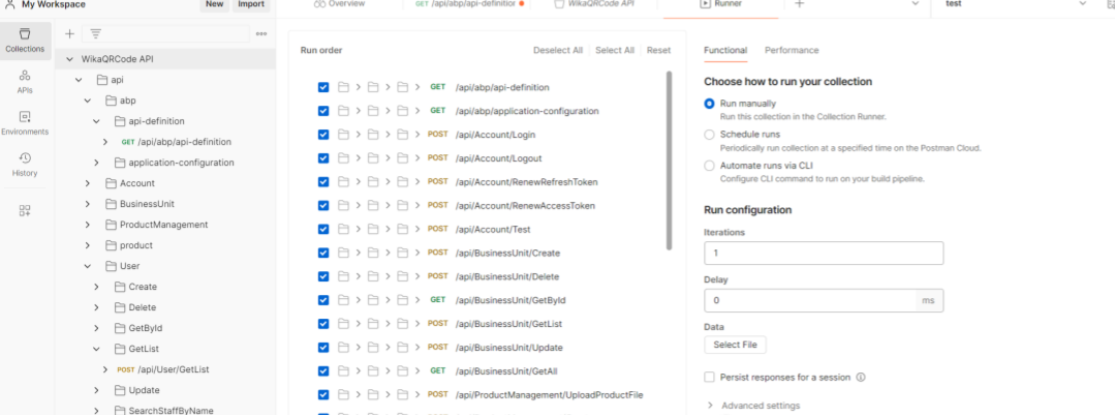
Task: Click the Delay input field
Action: [x=811, y=301]
